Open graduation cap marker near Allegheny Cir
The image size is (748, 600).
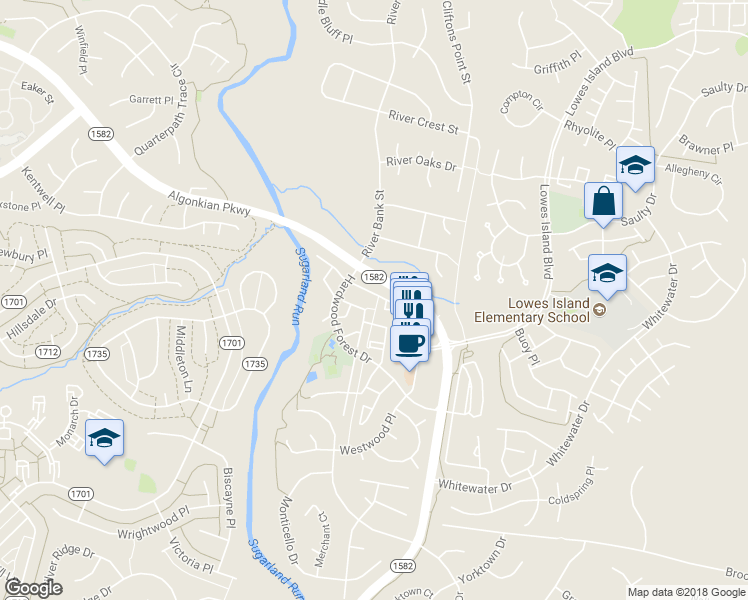[635, 166]
